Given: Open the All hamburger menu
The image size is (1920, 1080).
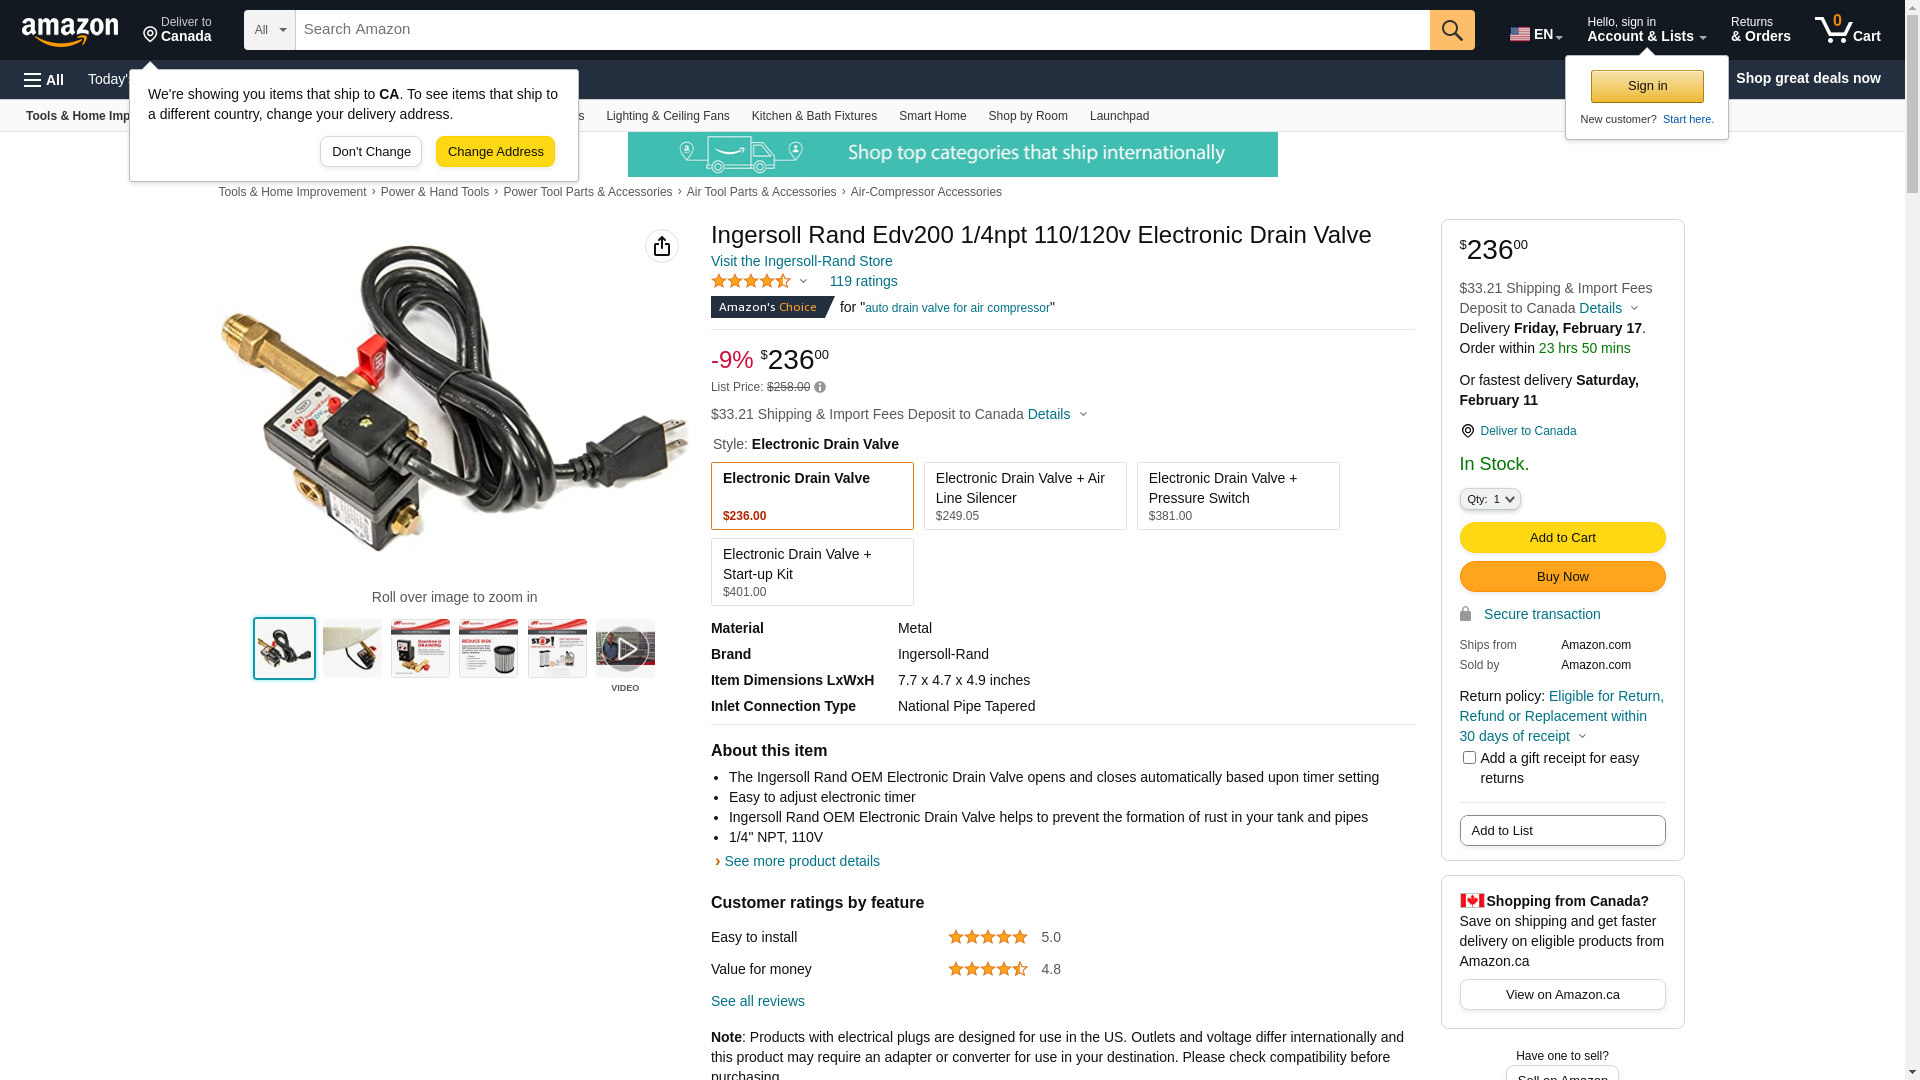Looking at the screenshot, I should click(x=44, y=79).
